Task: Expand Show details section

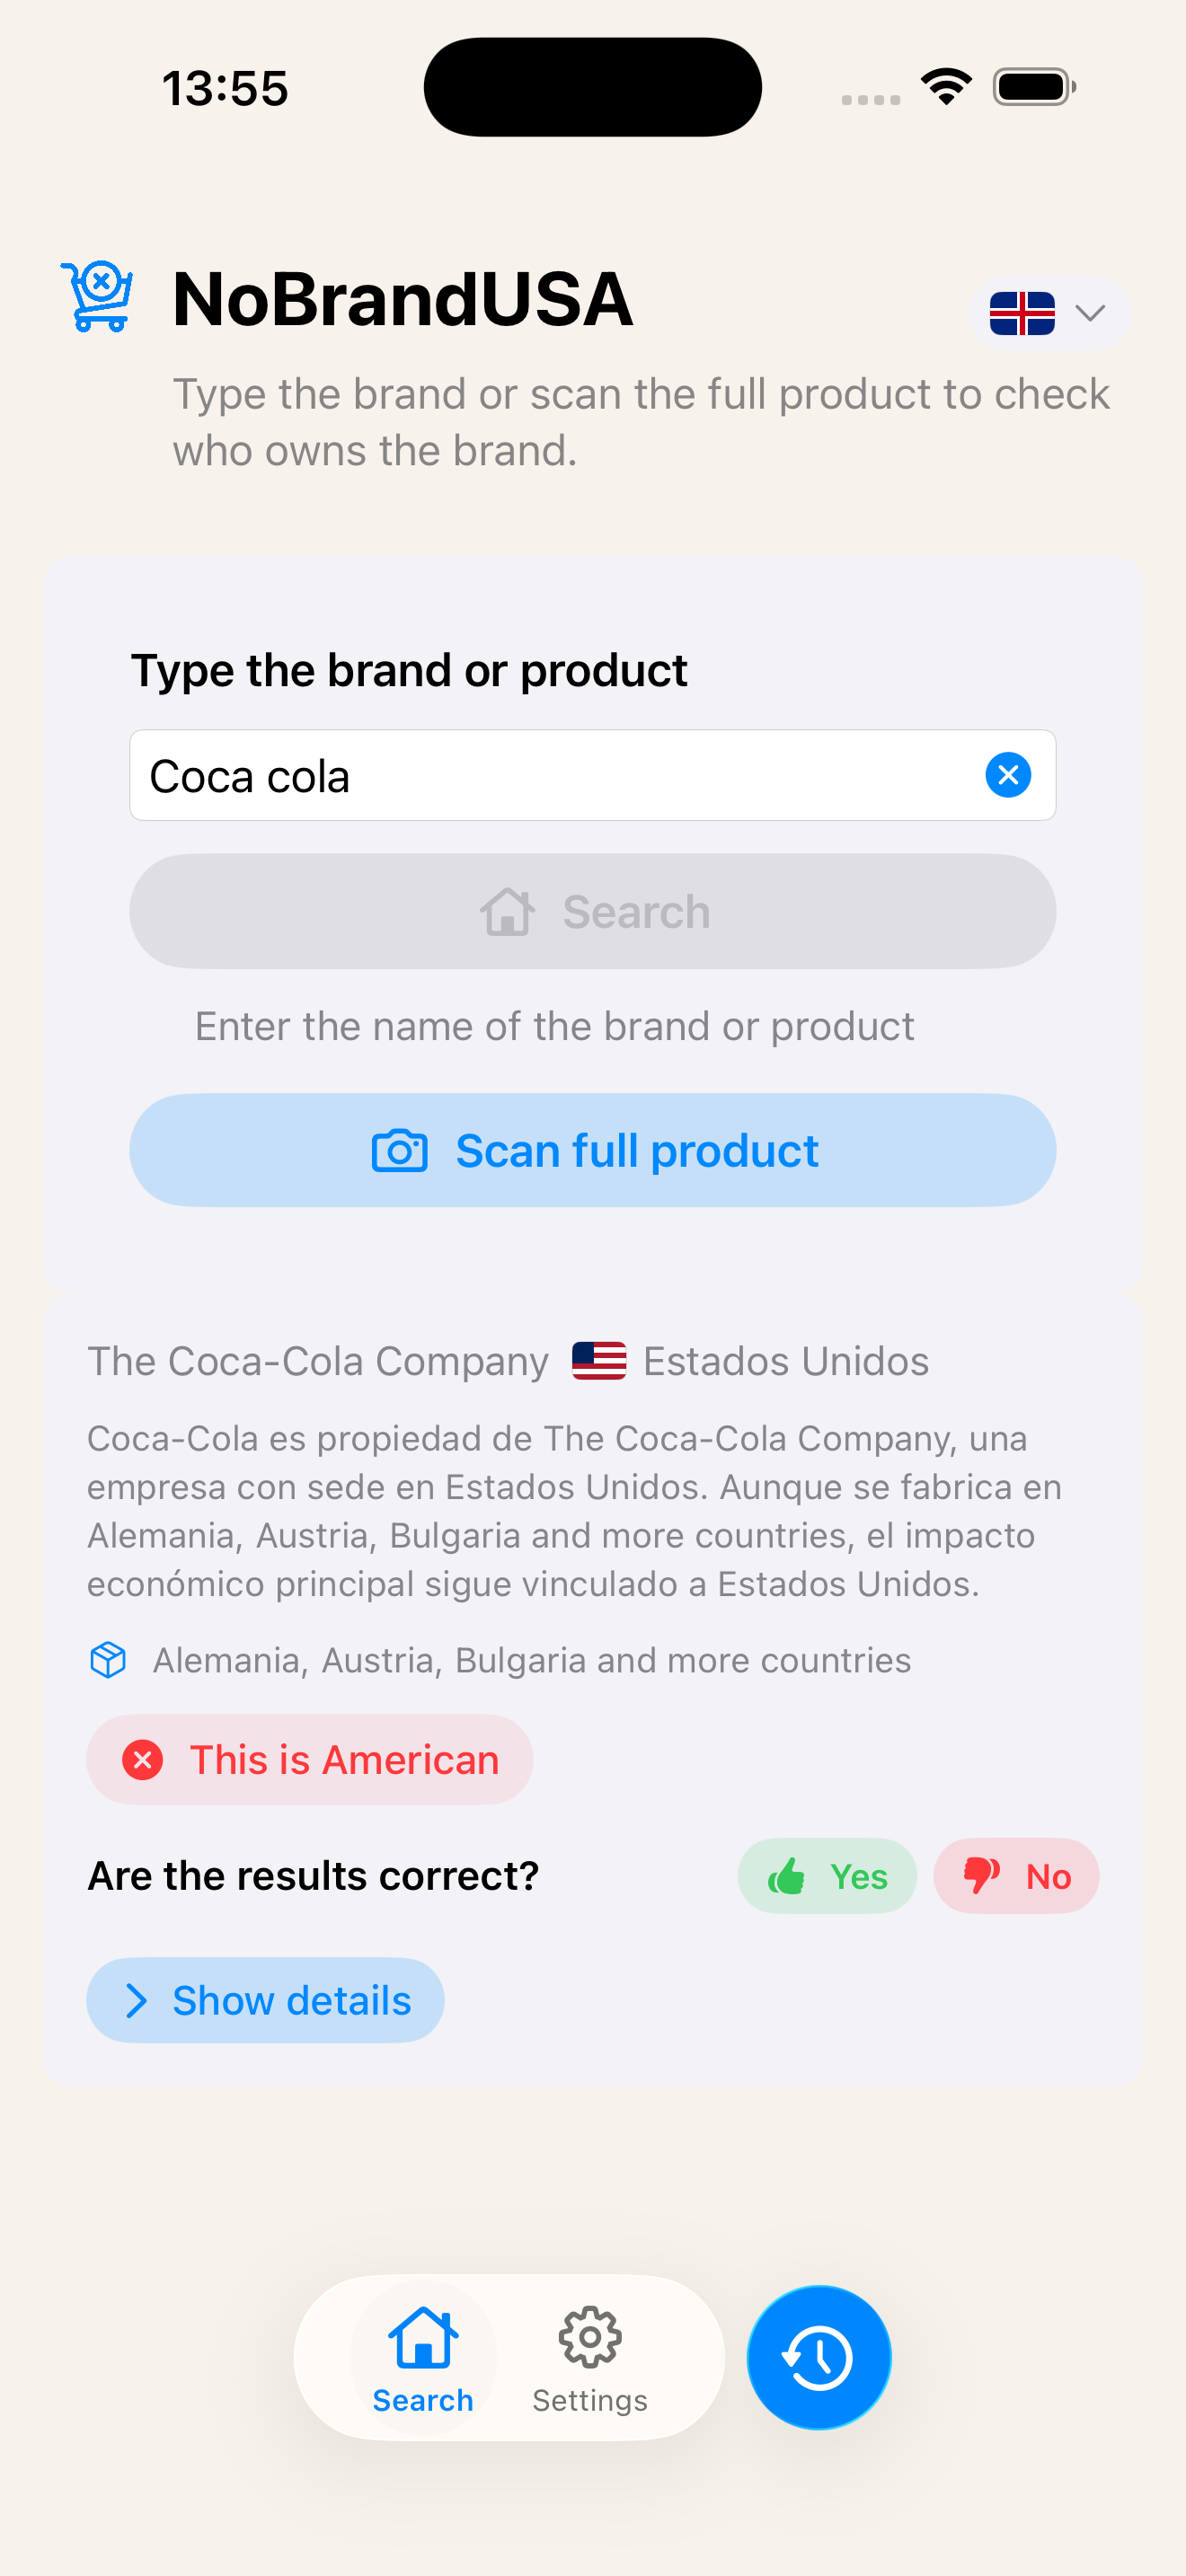Action: (265, 2000)
